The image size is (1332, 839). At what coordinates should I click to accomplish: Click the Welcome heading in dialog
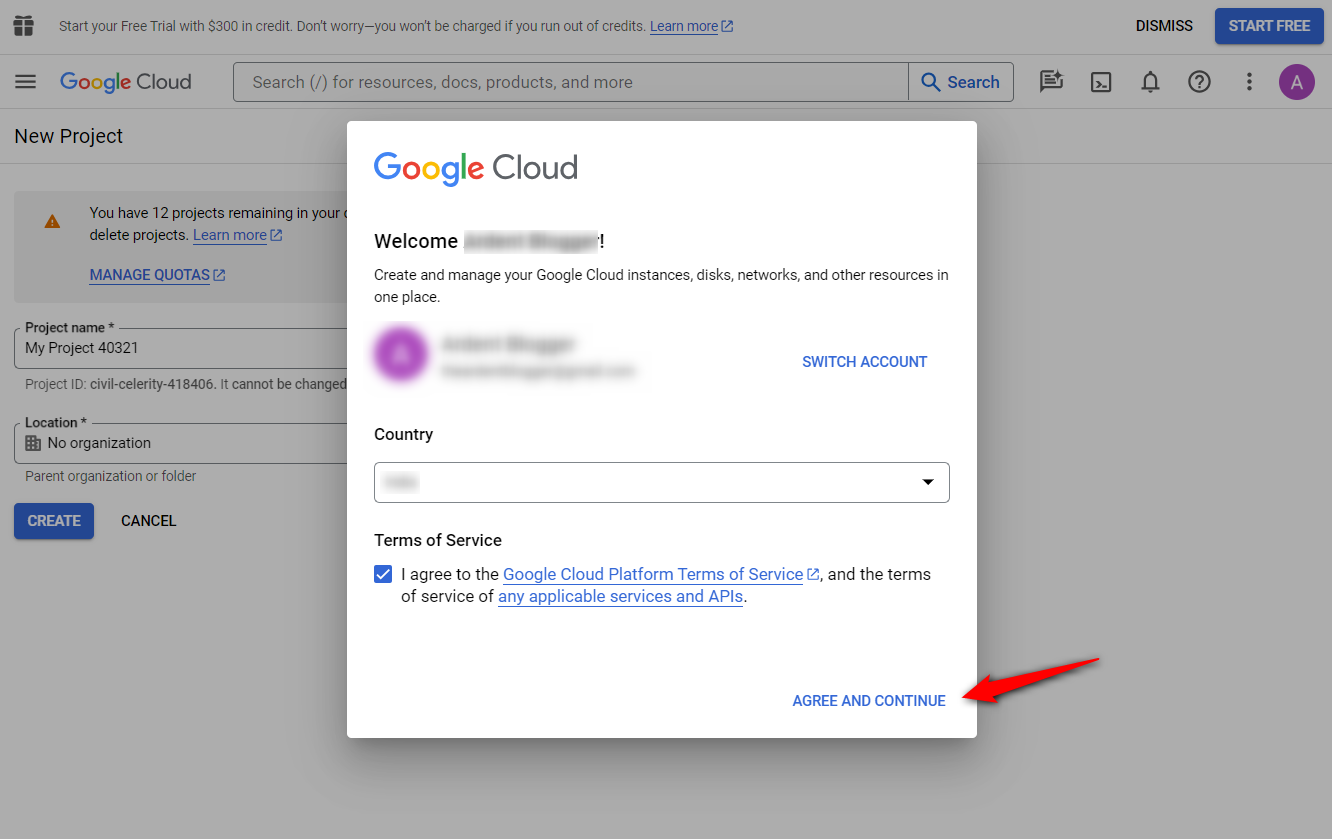(x=490, y=241)
